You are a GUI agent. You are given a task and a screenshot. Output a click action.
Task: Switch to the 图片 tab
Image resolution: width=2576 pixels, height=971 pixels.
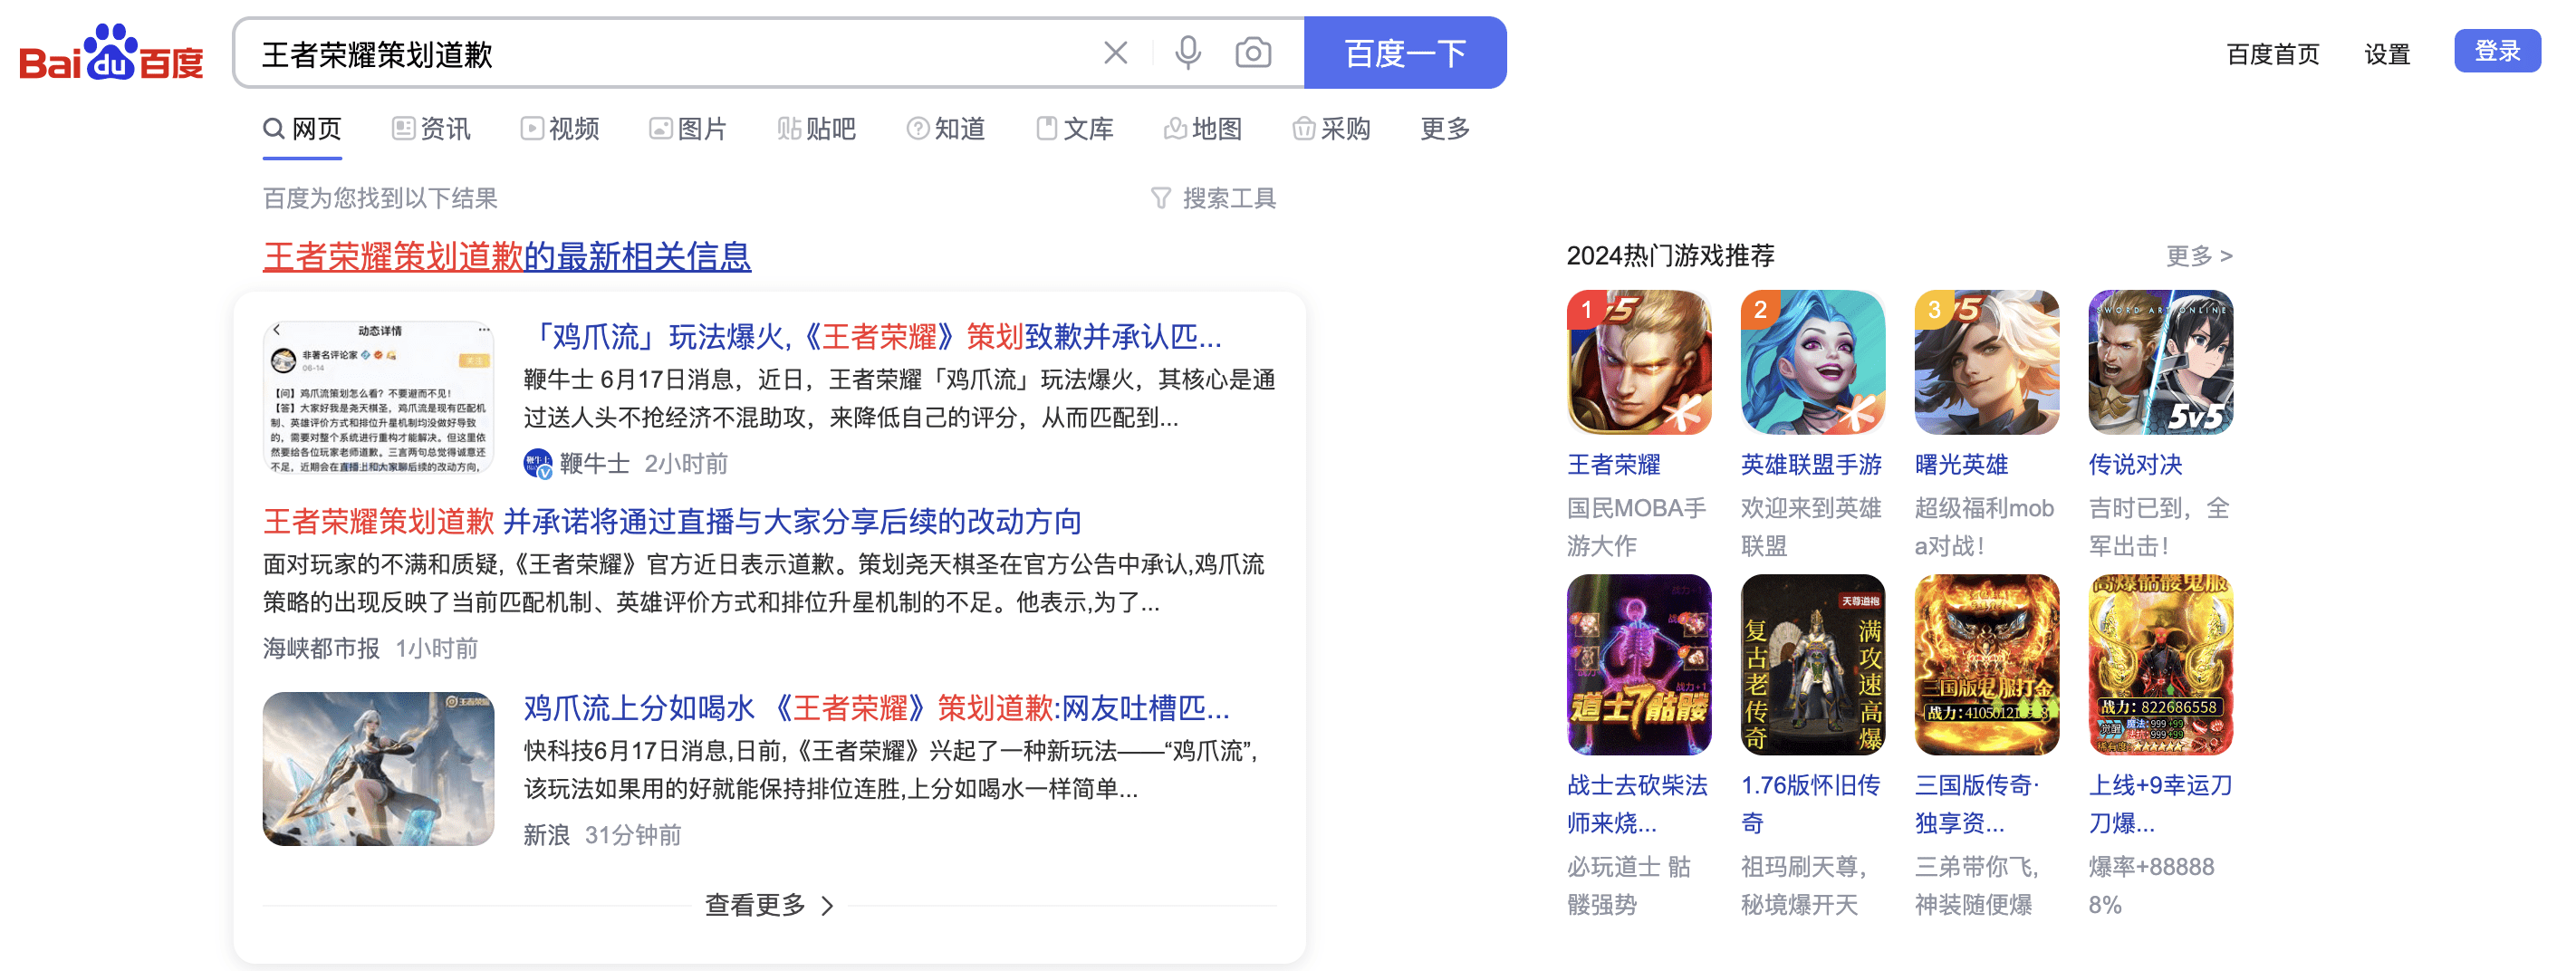688,129
